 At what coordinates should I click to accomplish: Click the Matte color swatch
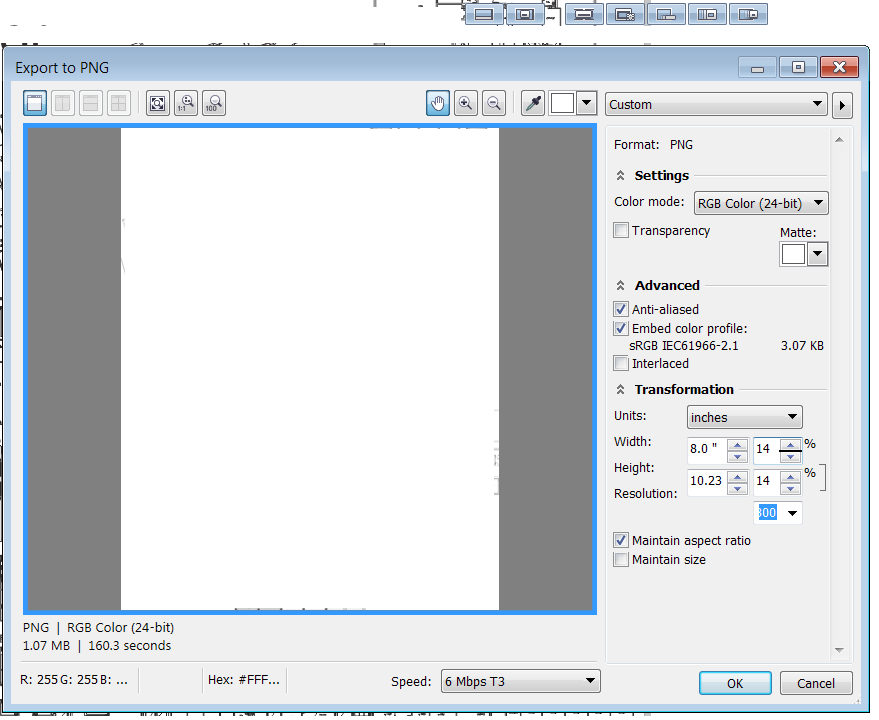[793, 254]
